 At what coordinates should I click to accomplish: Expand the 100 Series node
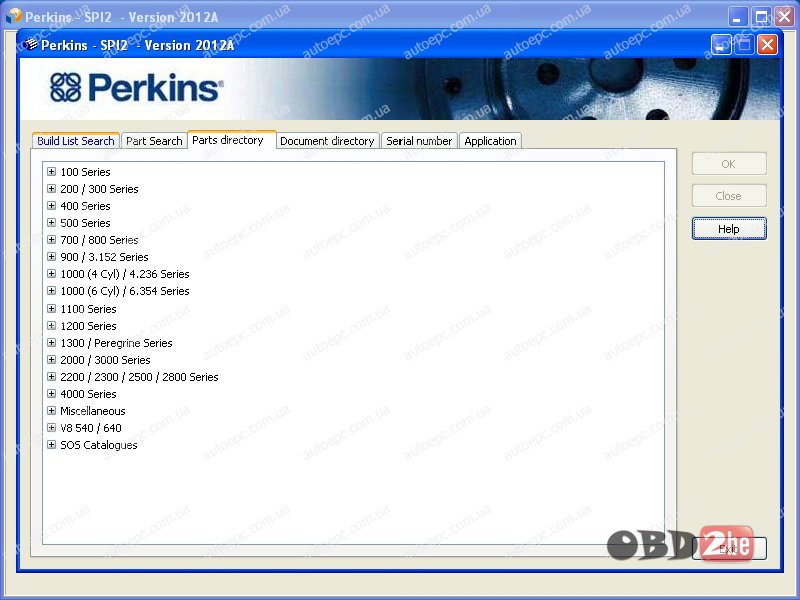click(52, 171)
